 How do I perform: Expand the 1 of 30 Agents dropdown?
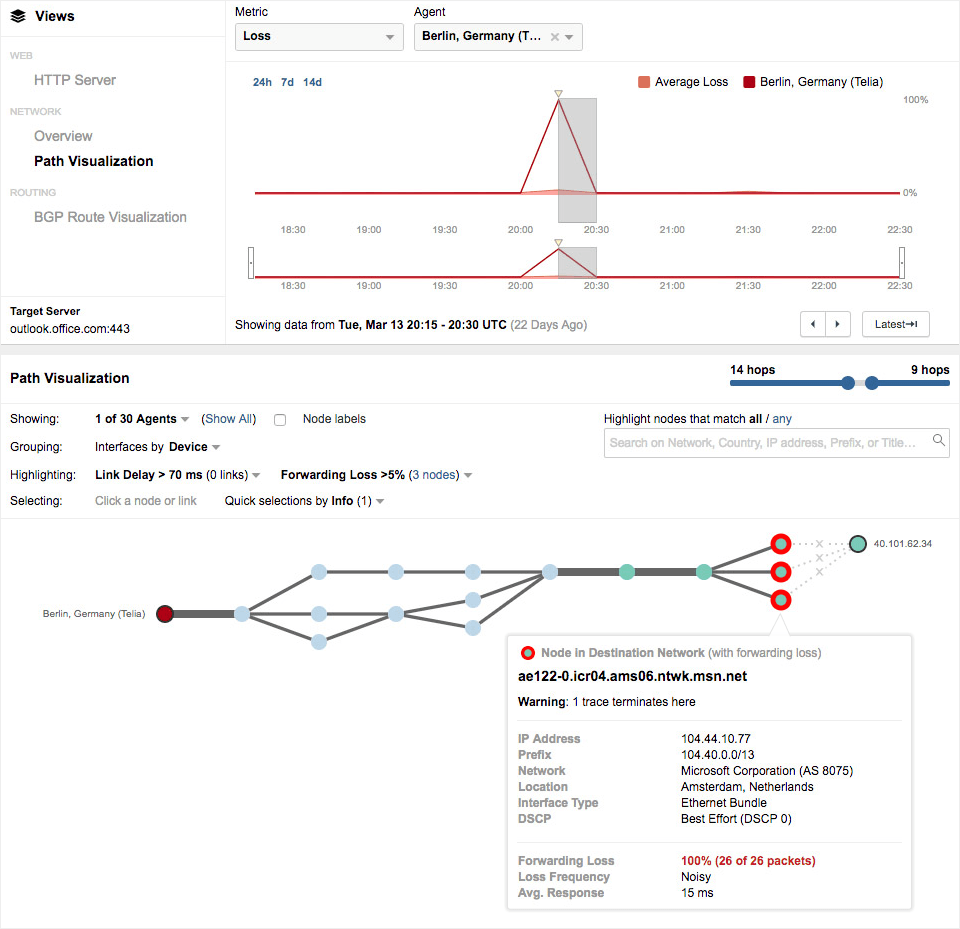tap(142, 420)
